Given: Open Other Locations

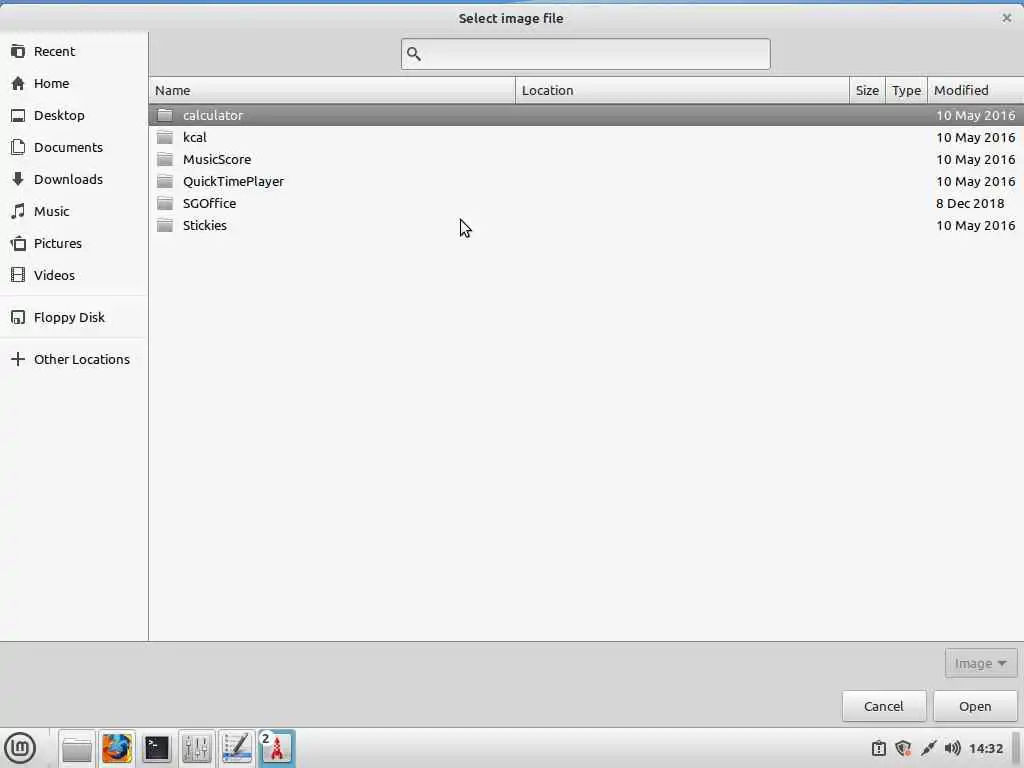Looking at the screenshot, I should (x=82, y=359).
